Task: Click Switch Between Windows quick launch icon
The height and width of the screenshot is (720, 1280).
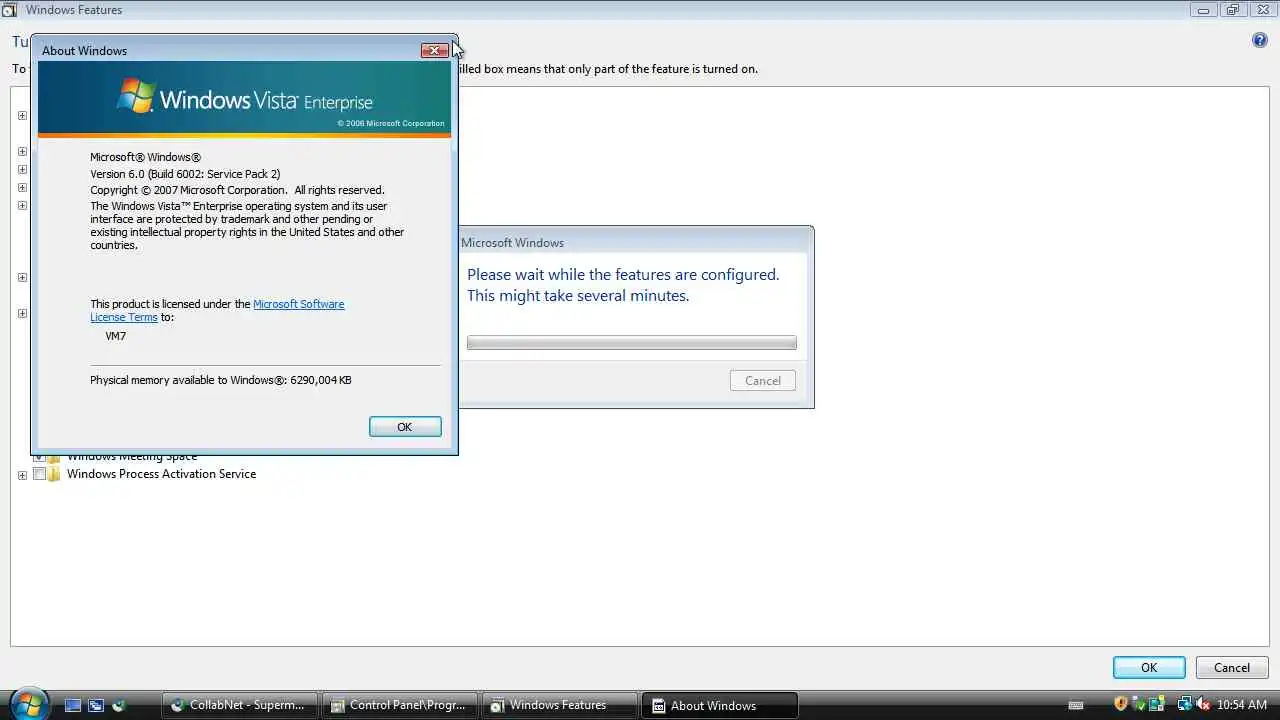Action: [x=96, y=705]
